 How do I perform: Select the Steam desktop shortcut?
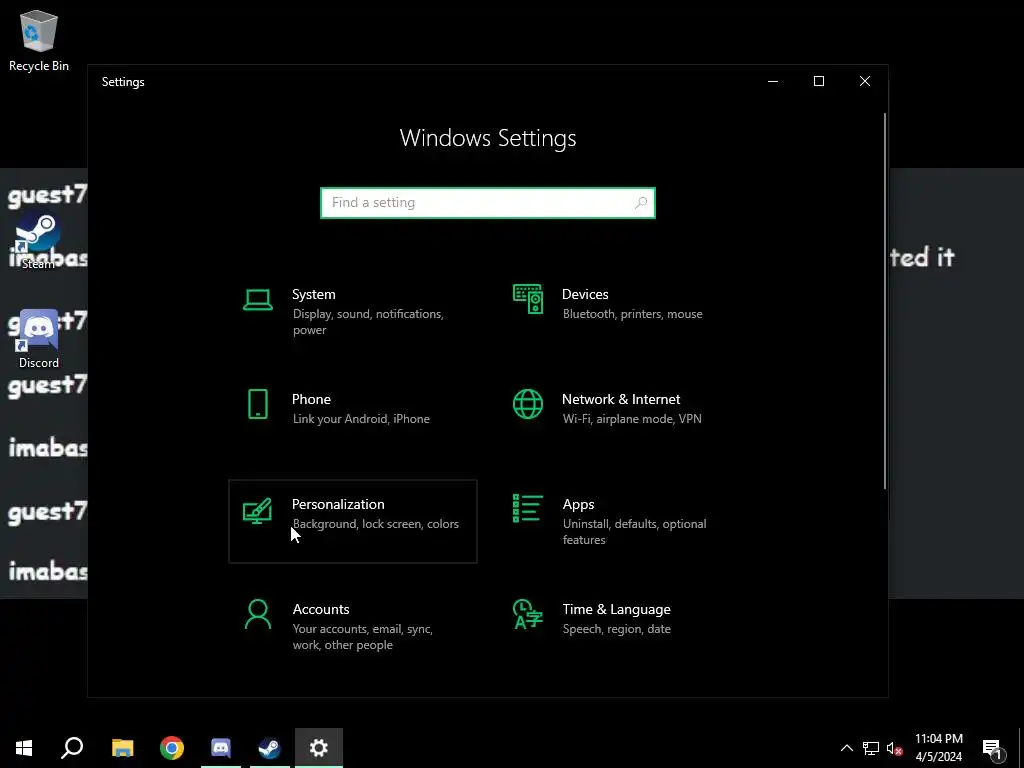[38, 242]
